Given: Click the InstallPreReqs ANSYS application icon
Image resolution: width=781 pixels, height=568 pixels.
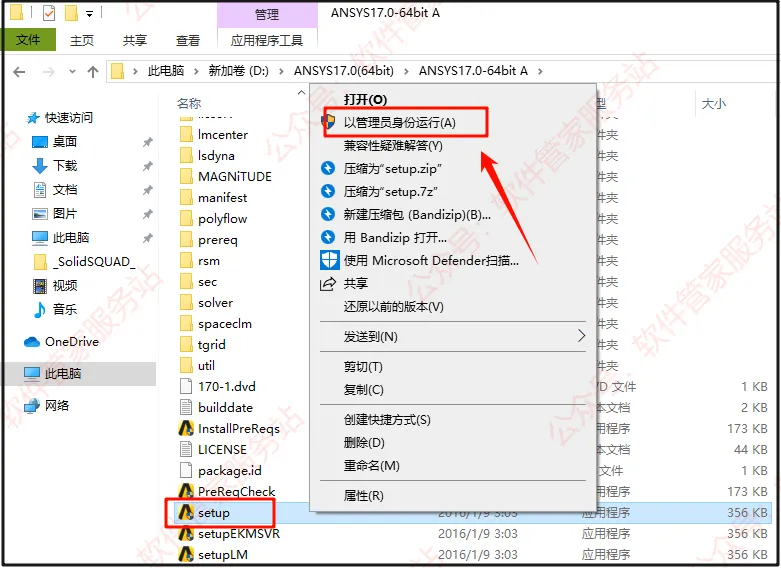Looking at the screenshot, I should click(186, 428).
